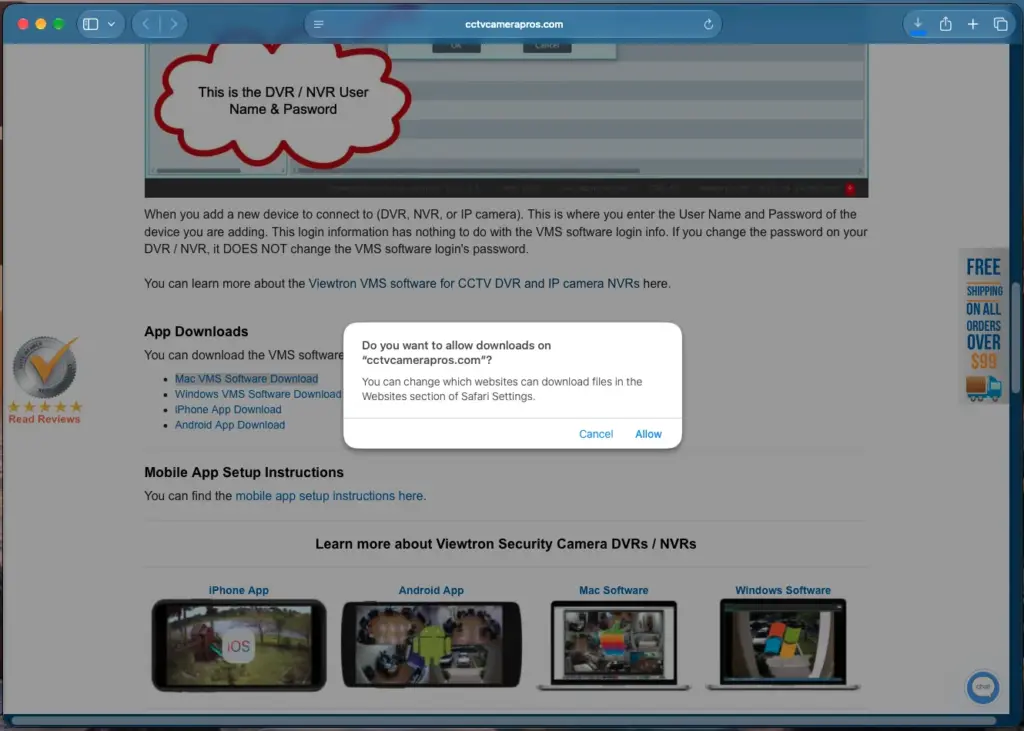This screenshot has width=1024, height=731.
Task: Go back to previous page
Action: [146, 24]
